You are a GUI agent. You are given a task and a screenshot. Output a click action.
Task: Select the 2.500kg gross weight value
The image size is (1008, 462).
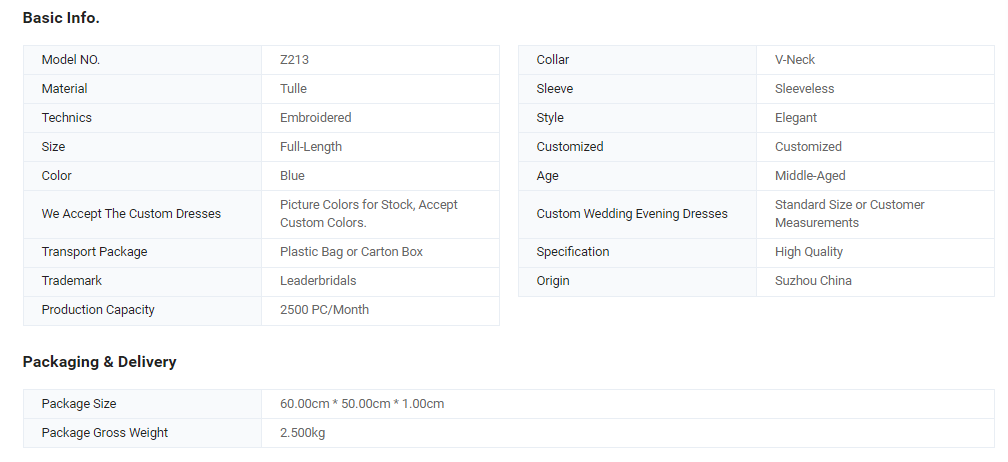point(303,433)
